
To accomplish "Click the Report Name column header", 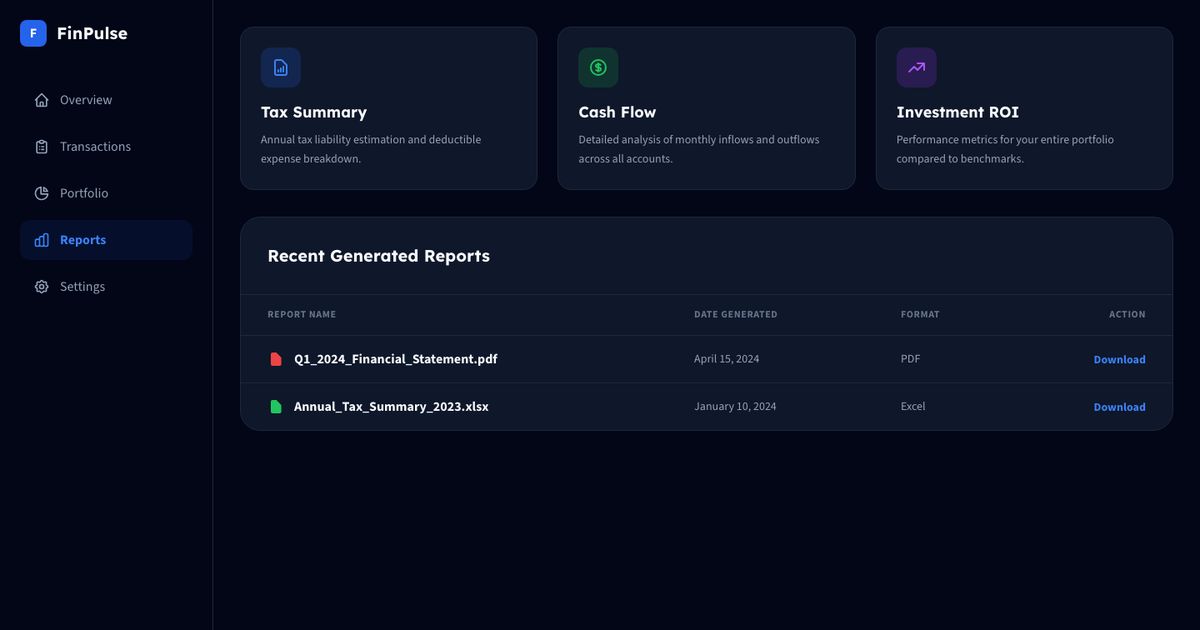I will (x=302, y=314).
